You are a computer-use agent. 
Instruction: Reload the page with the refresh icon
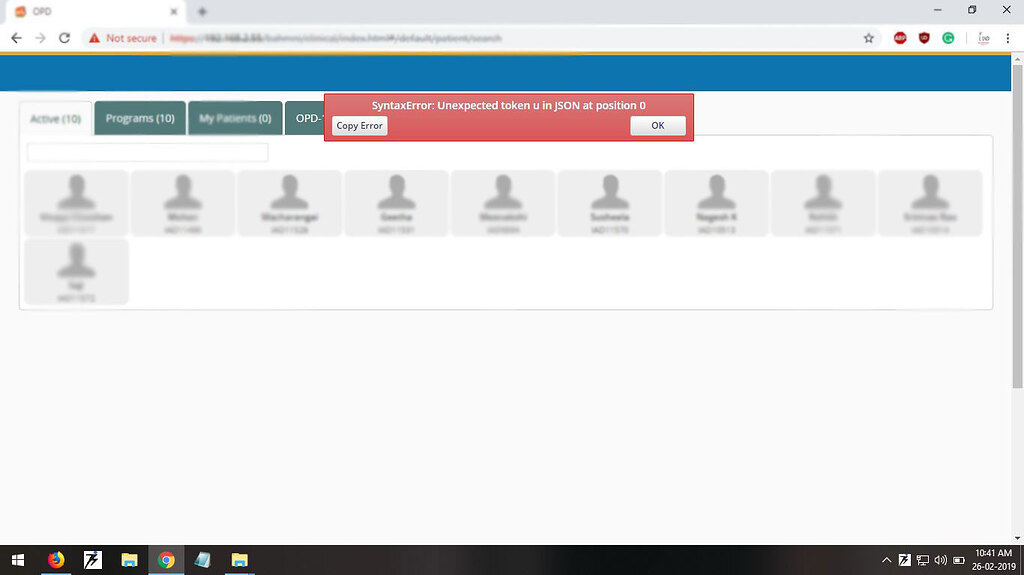64,38
